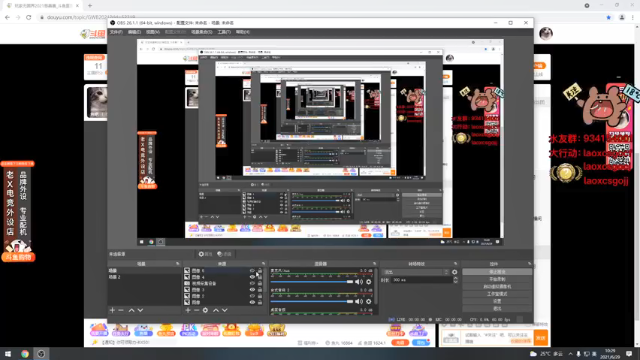Toggle lock on source 图像 4
The width and height of the screenshot is (640, 360).
click(x=260, y=277)
